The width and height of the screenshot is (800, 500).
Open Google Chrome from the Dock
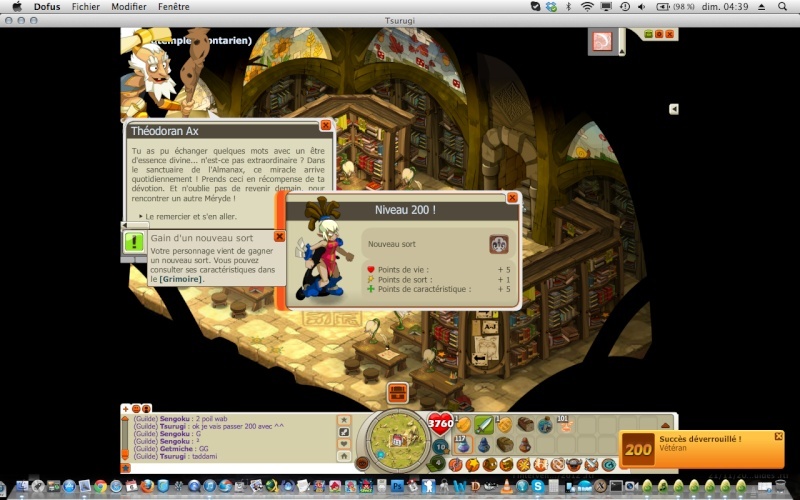[101, 486]
